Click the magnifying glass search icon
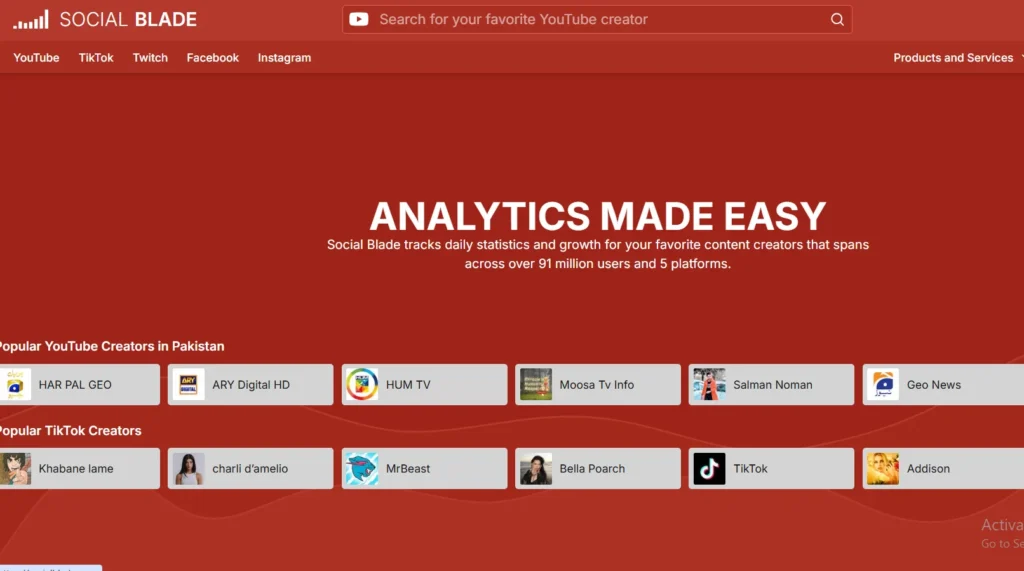Screen dimensions: 1024x571 837,20
